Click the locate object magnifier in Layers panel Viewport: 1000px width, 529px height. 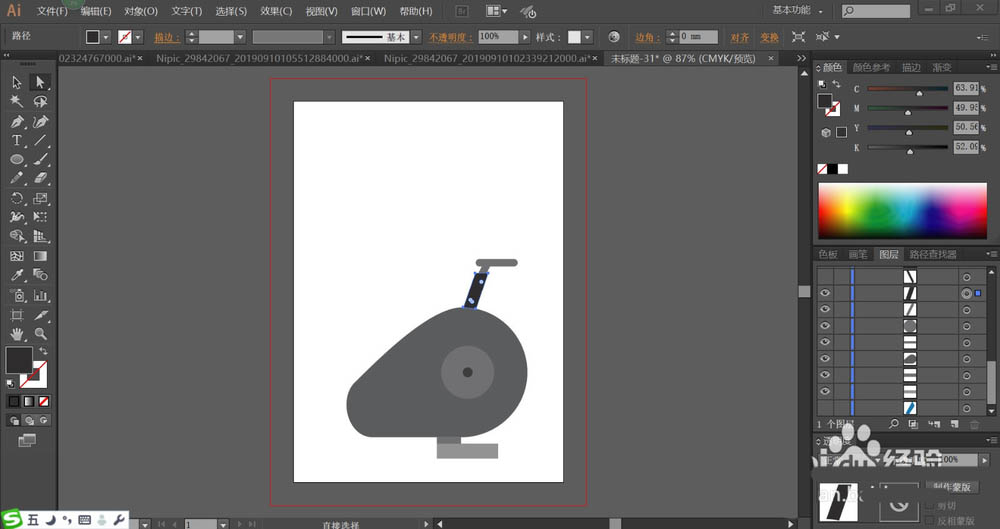[x=894, y=424]
